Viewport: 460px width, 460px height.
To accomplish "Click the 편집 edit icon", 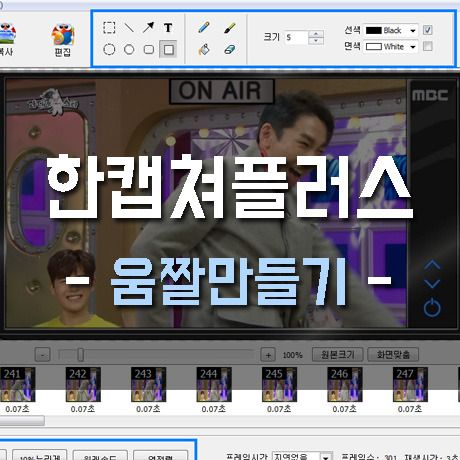I will pyautogui.click(x=63, y=39).
